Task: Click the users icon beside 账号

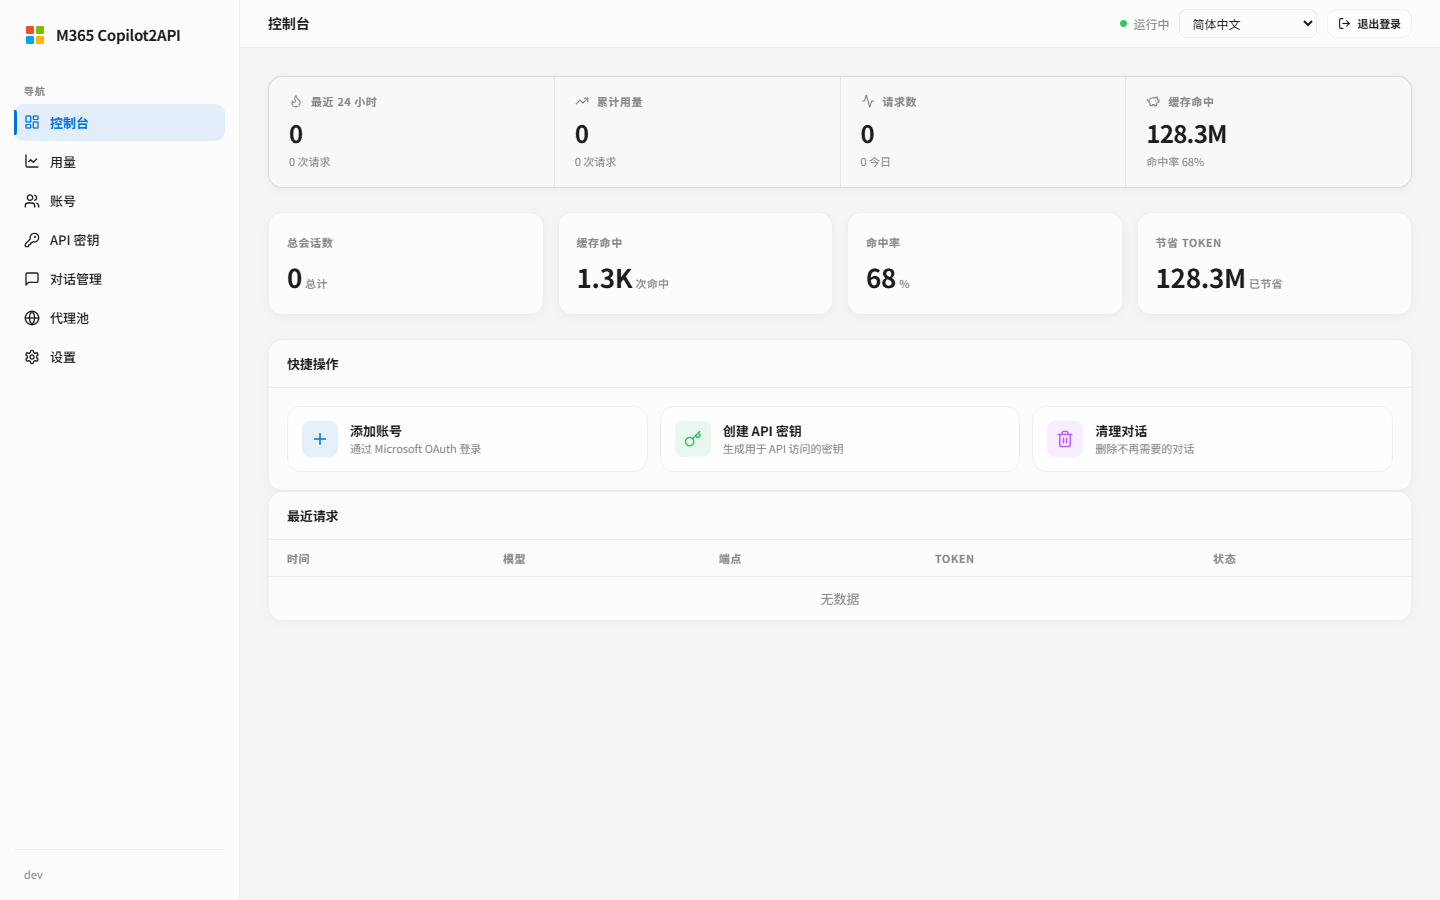Action: (x=32, y=201)
